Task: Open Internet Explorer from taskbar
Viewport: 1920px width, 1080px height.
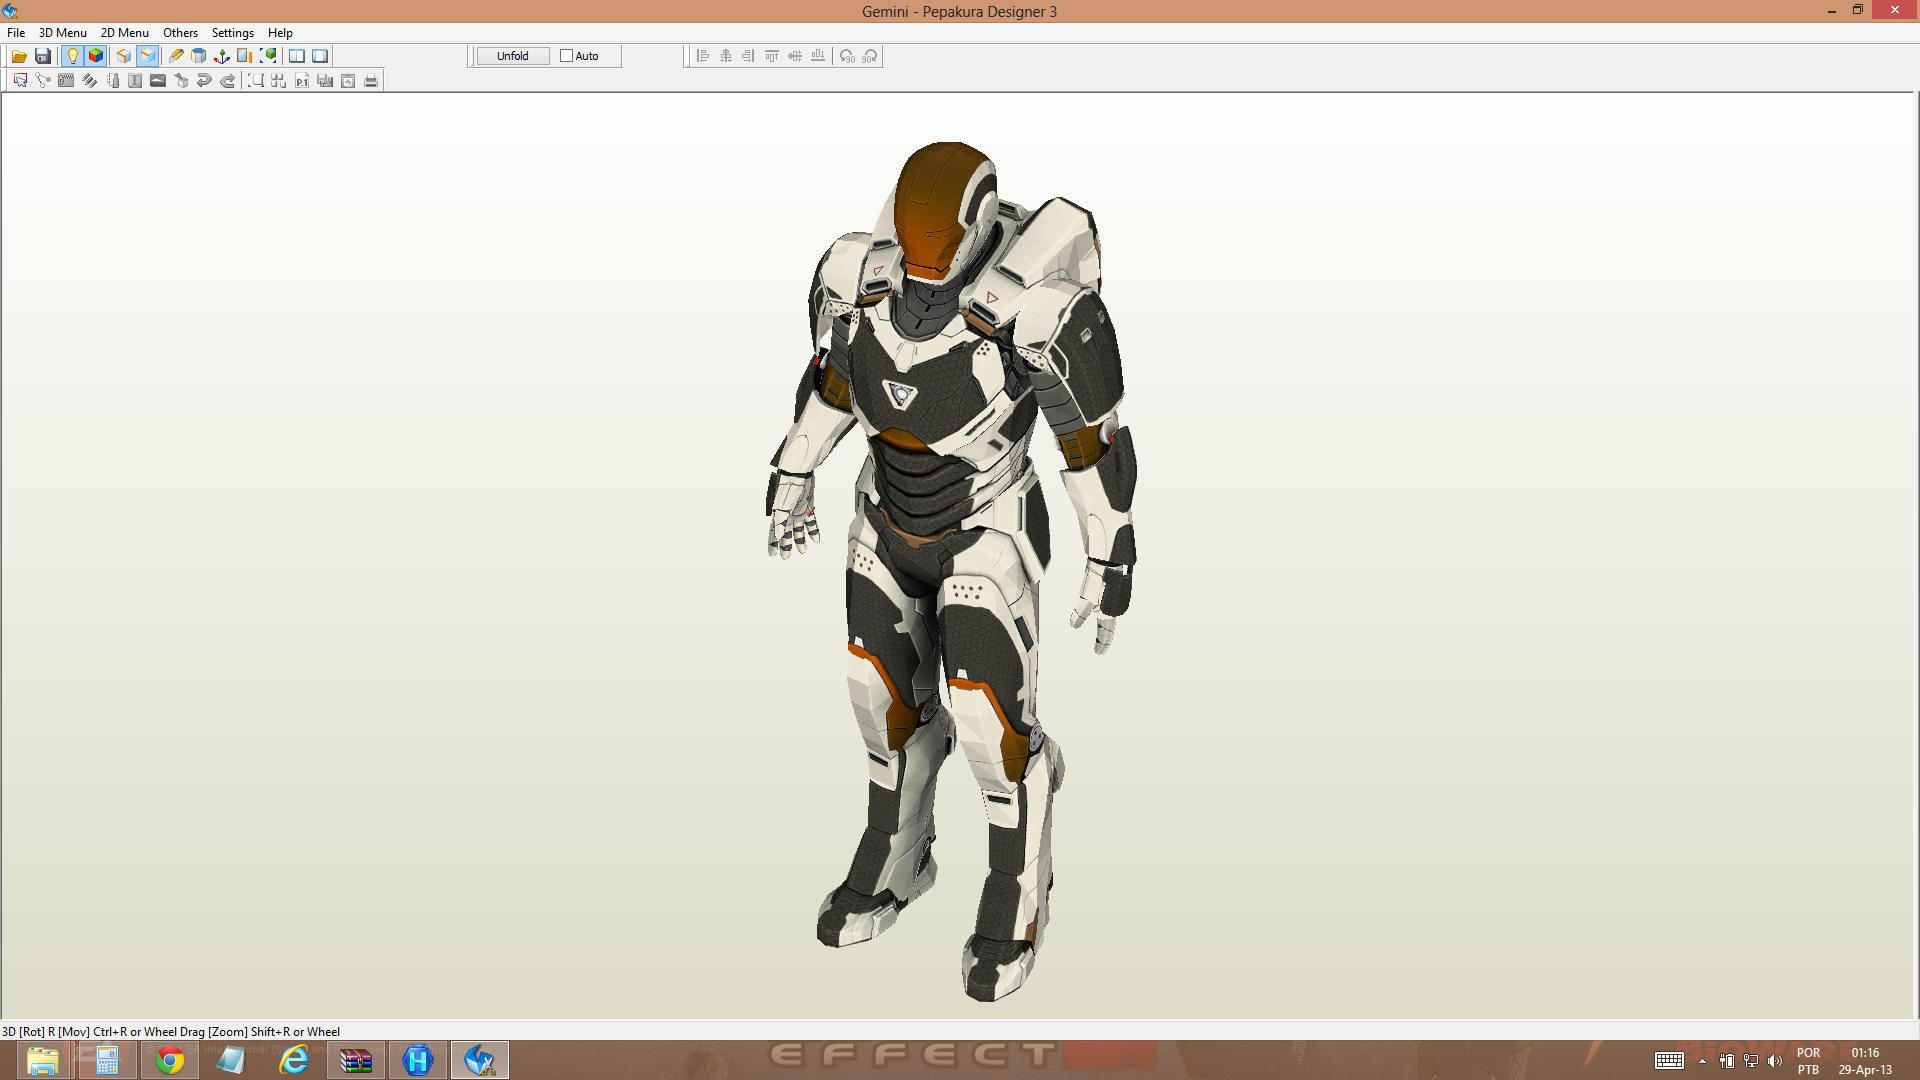Action: point(294,1060)
